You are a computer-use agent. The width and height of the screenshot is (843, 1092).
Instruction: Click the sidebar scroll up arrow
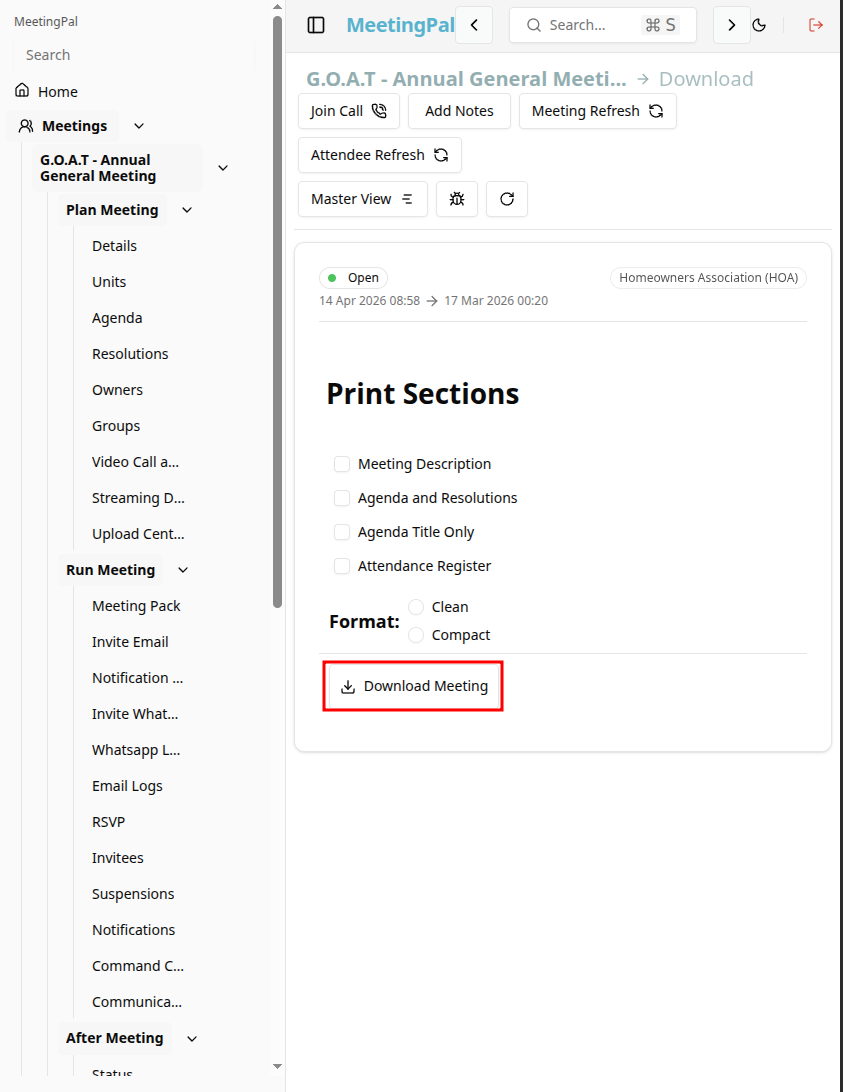[277, 6]
